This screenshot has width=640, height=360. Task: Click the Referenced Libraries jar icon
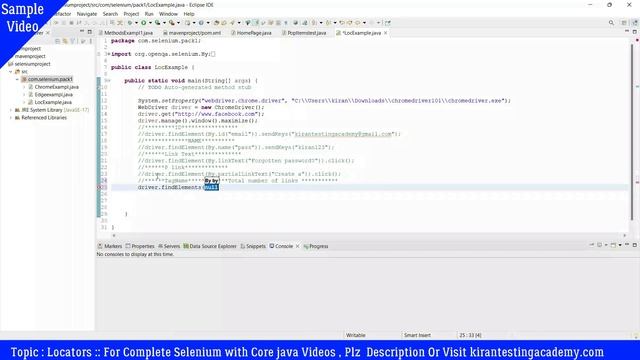click(x=17, y=118)
